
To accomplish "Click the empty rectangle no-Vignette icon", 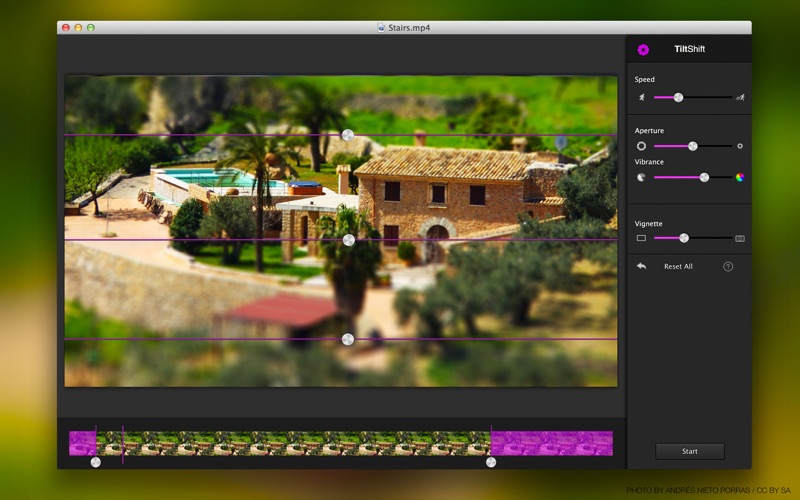I will 641,238.
